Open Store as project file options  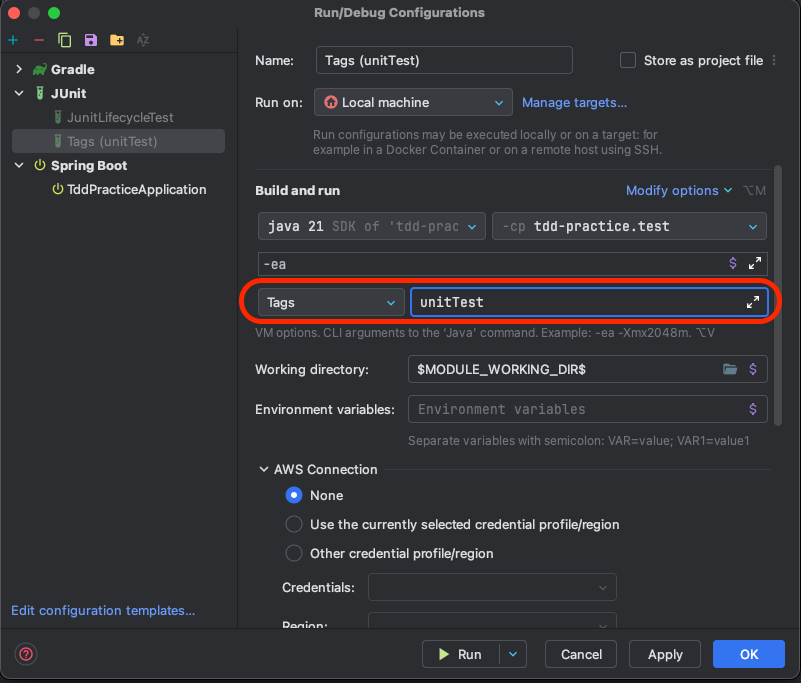(x=774, y=60)
